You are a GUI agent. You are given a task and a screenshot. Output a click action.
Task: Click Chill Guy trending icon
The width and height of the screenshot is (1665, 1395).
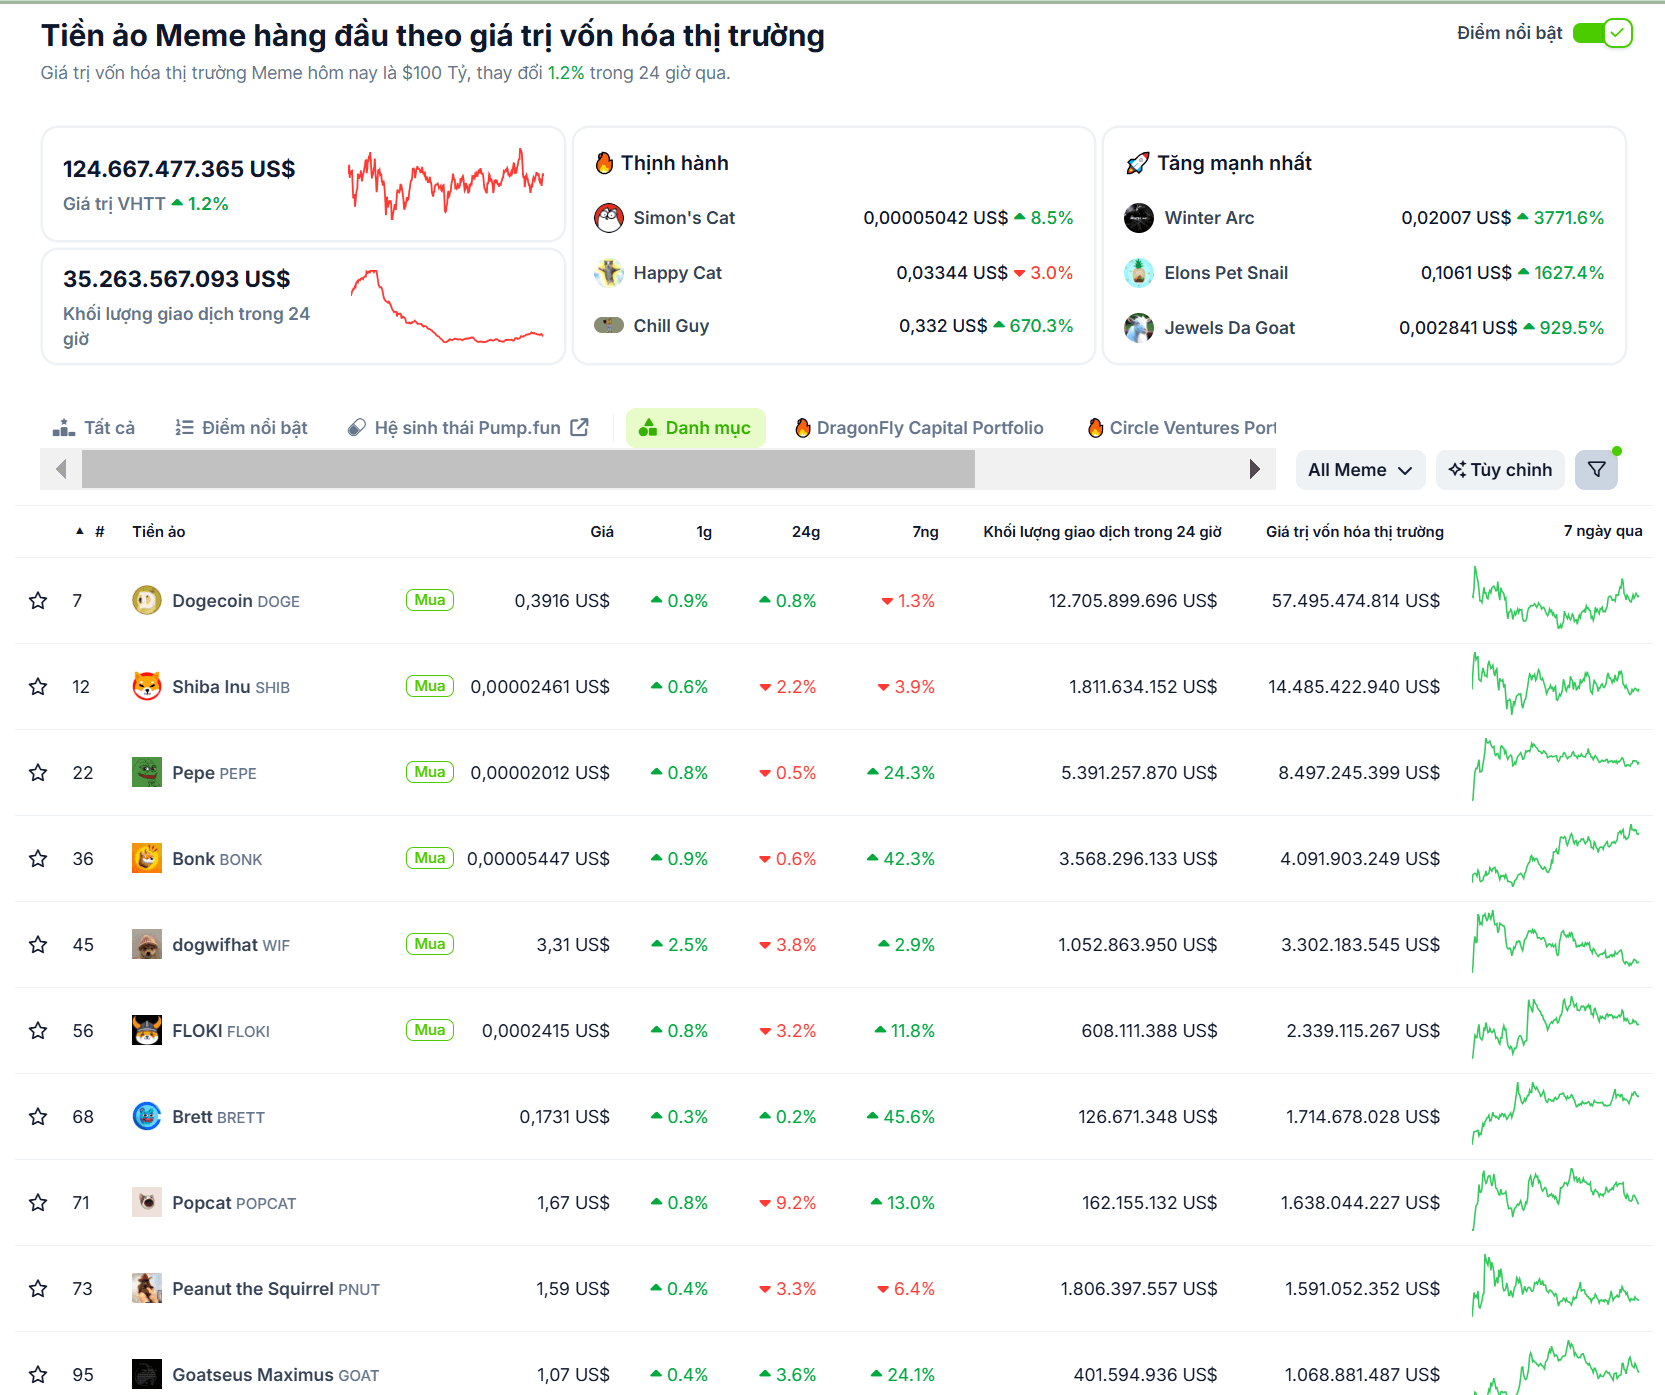tap(609, 325)
